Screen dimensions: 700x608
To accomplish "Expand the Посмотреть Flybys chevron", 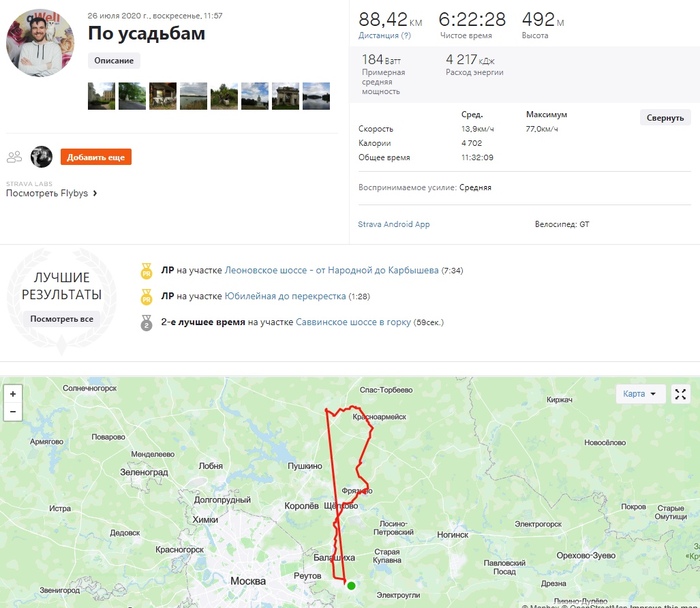I will 95,193.
